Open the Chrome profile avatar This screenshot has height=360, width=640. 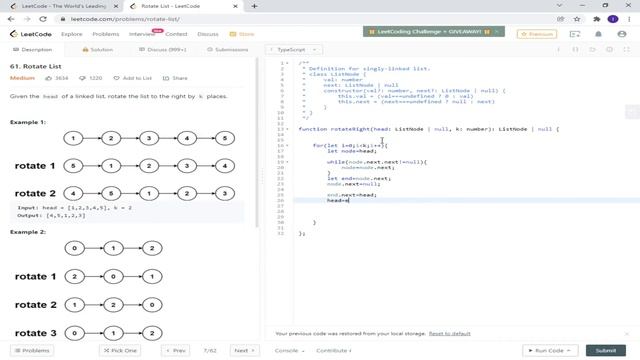pyautogui.click(x=613, y=19)
